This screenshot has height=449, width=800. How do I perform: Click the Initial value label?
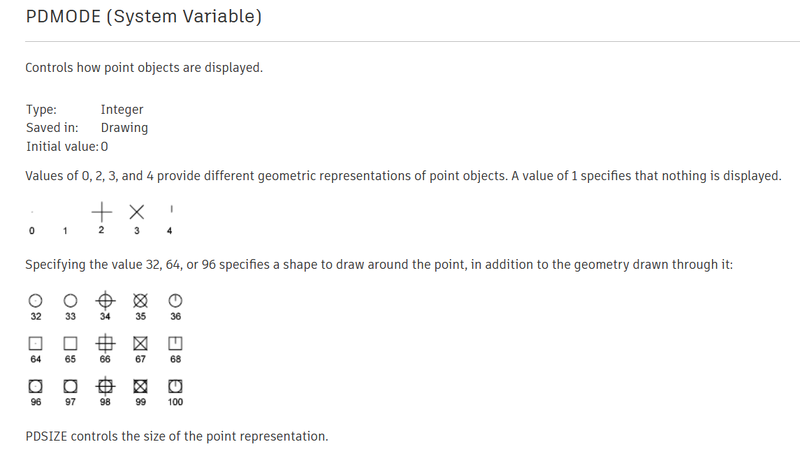point(62,146)
